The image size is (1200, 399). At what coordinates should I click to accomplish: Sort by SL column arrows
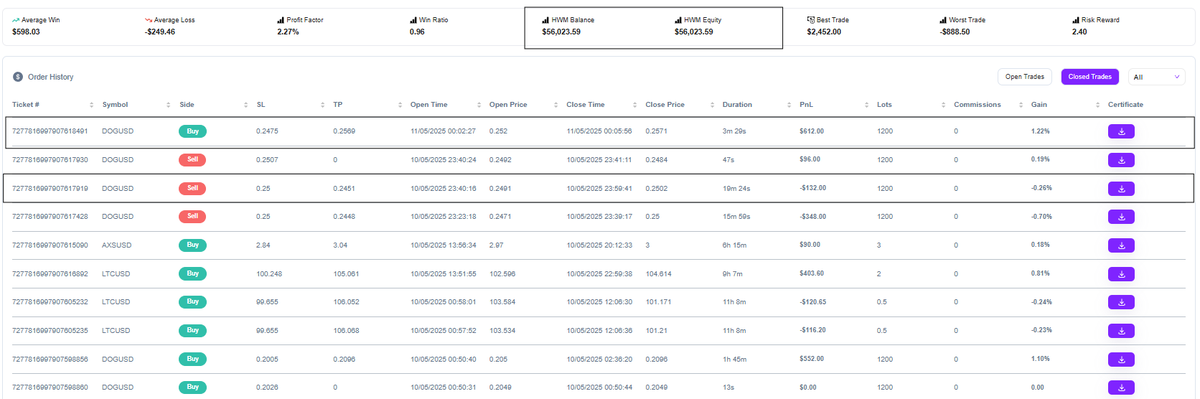click(x=323, y=104)
